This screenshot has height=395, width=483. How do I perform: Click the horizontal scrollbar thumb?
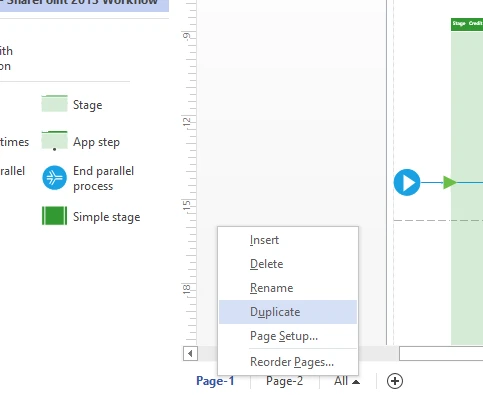pos(441,353)
